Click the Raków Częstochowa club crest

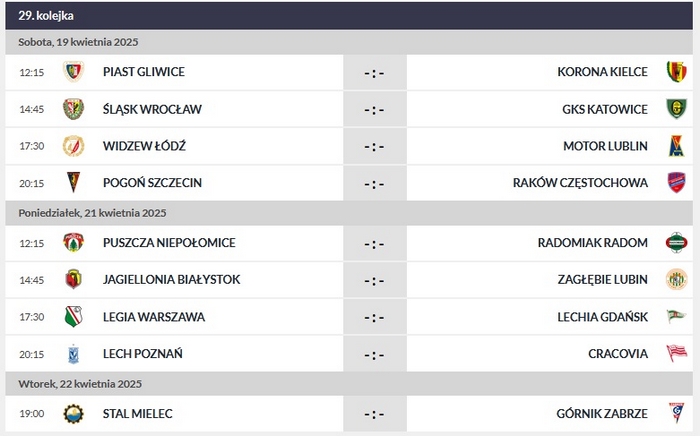point(676,182)
